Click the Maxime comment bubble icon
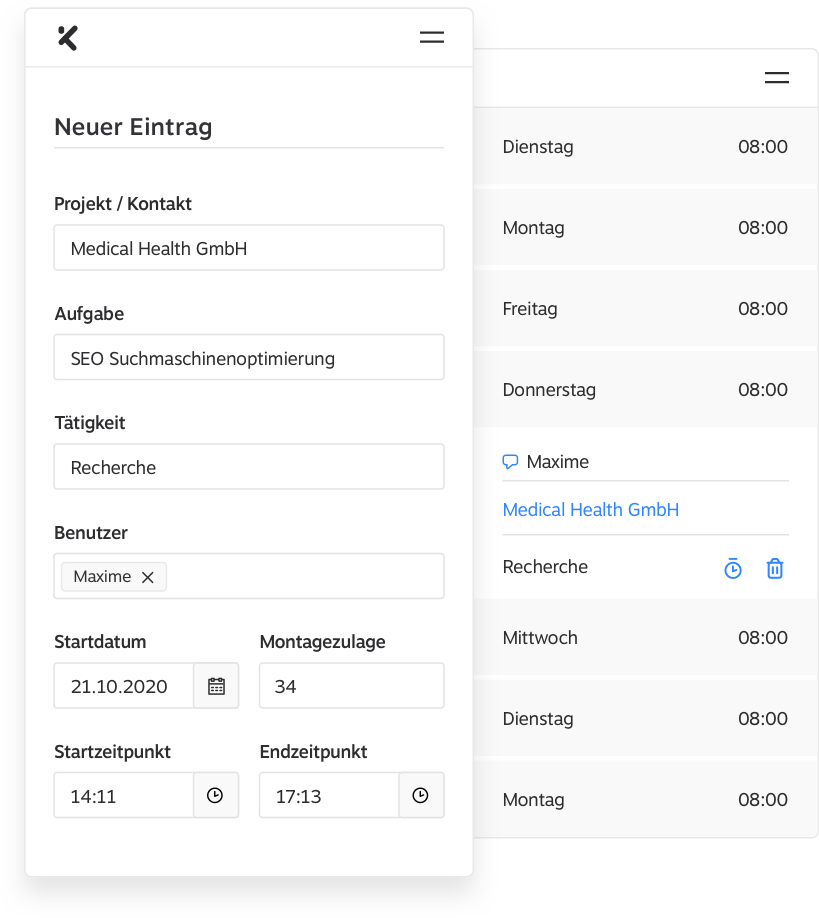Screen dimensions: 819x918 coord(510,462)
